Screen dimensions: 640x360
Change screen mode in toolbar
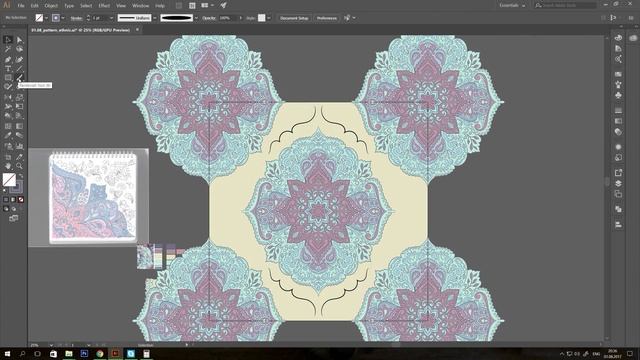[13, 218]
